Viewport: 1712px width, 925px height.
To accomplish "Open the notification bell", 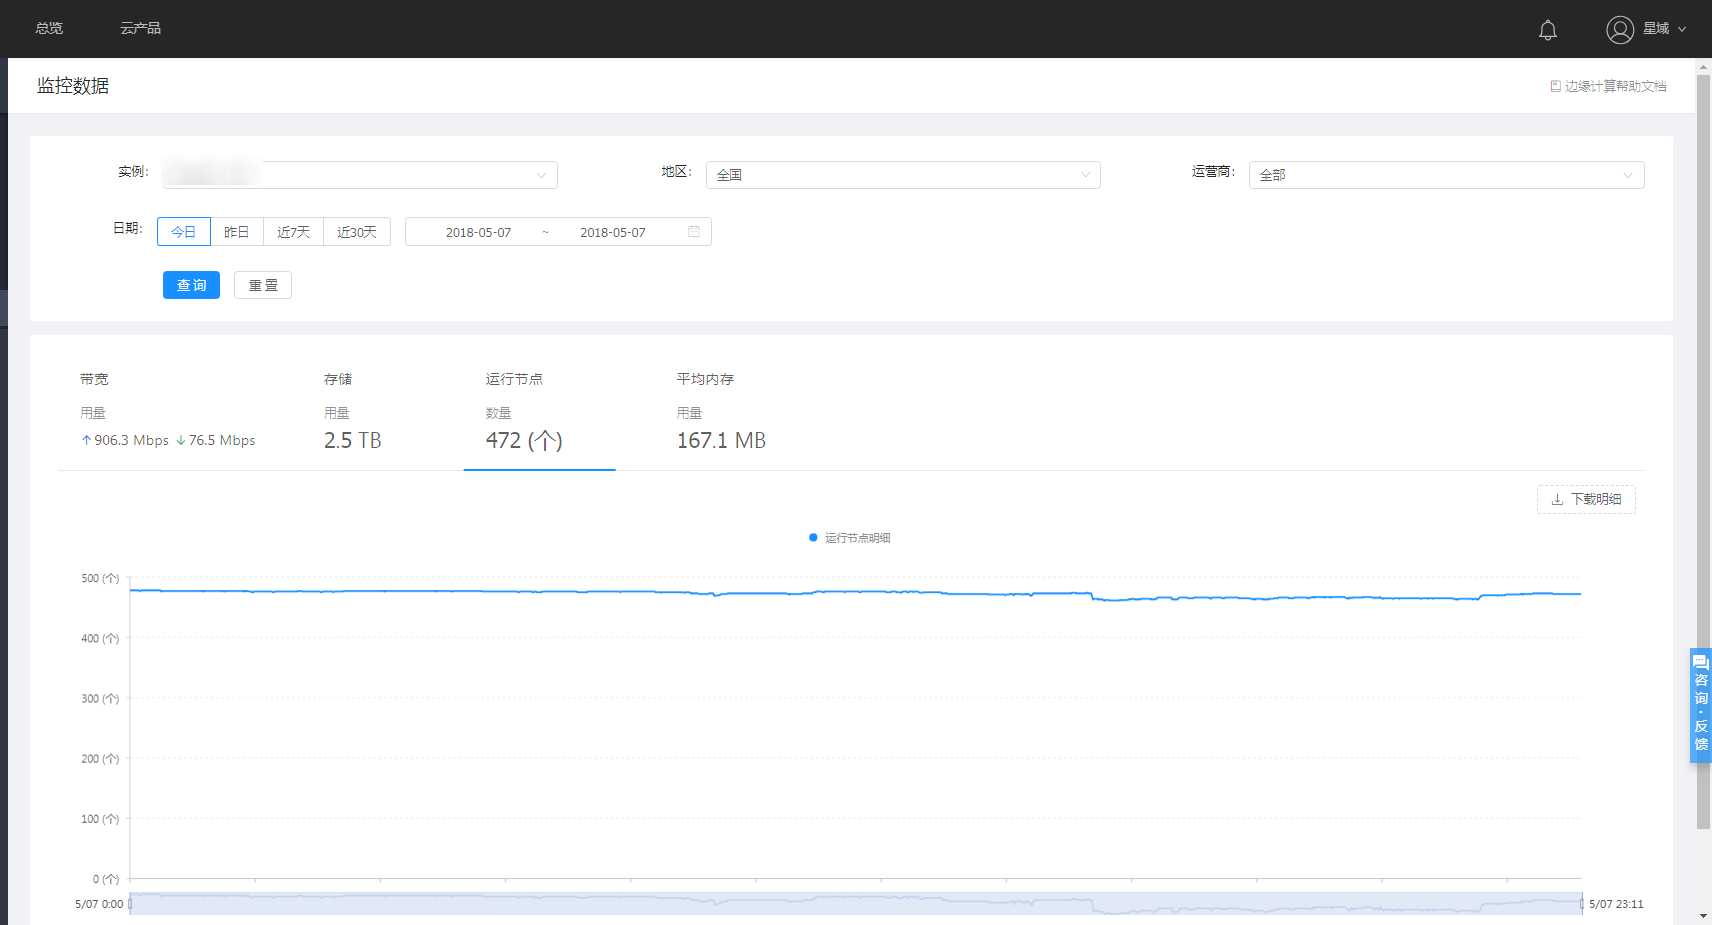I will click(x=1547, y=30).
